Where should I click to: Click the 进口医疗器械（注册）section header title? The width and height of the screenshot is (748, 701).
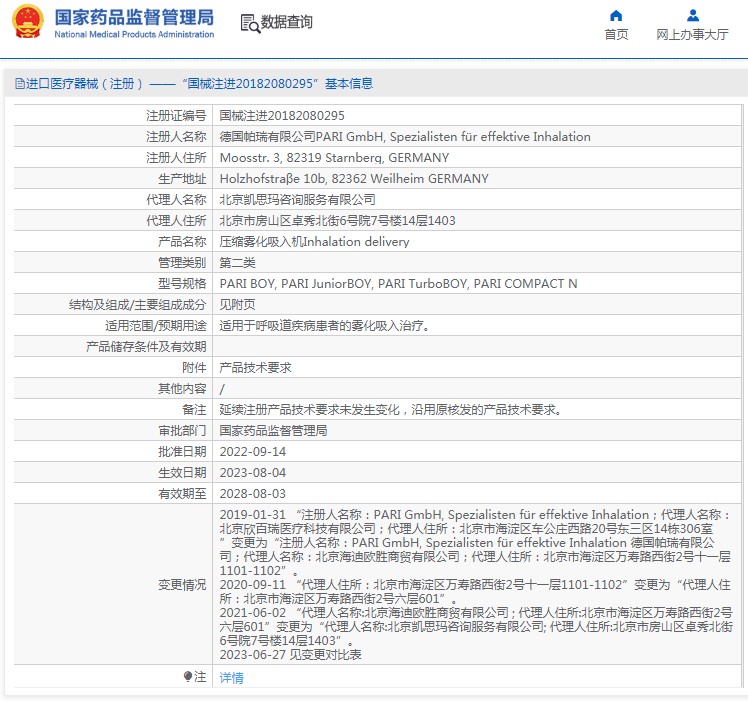[85, 84]
